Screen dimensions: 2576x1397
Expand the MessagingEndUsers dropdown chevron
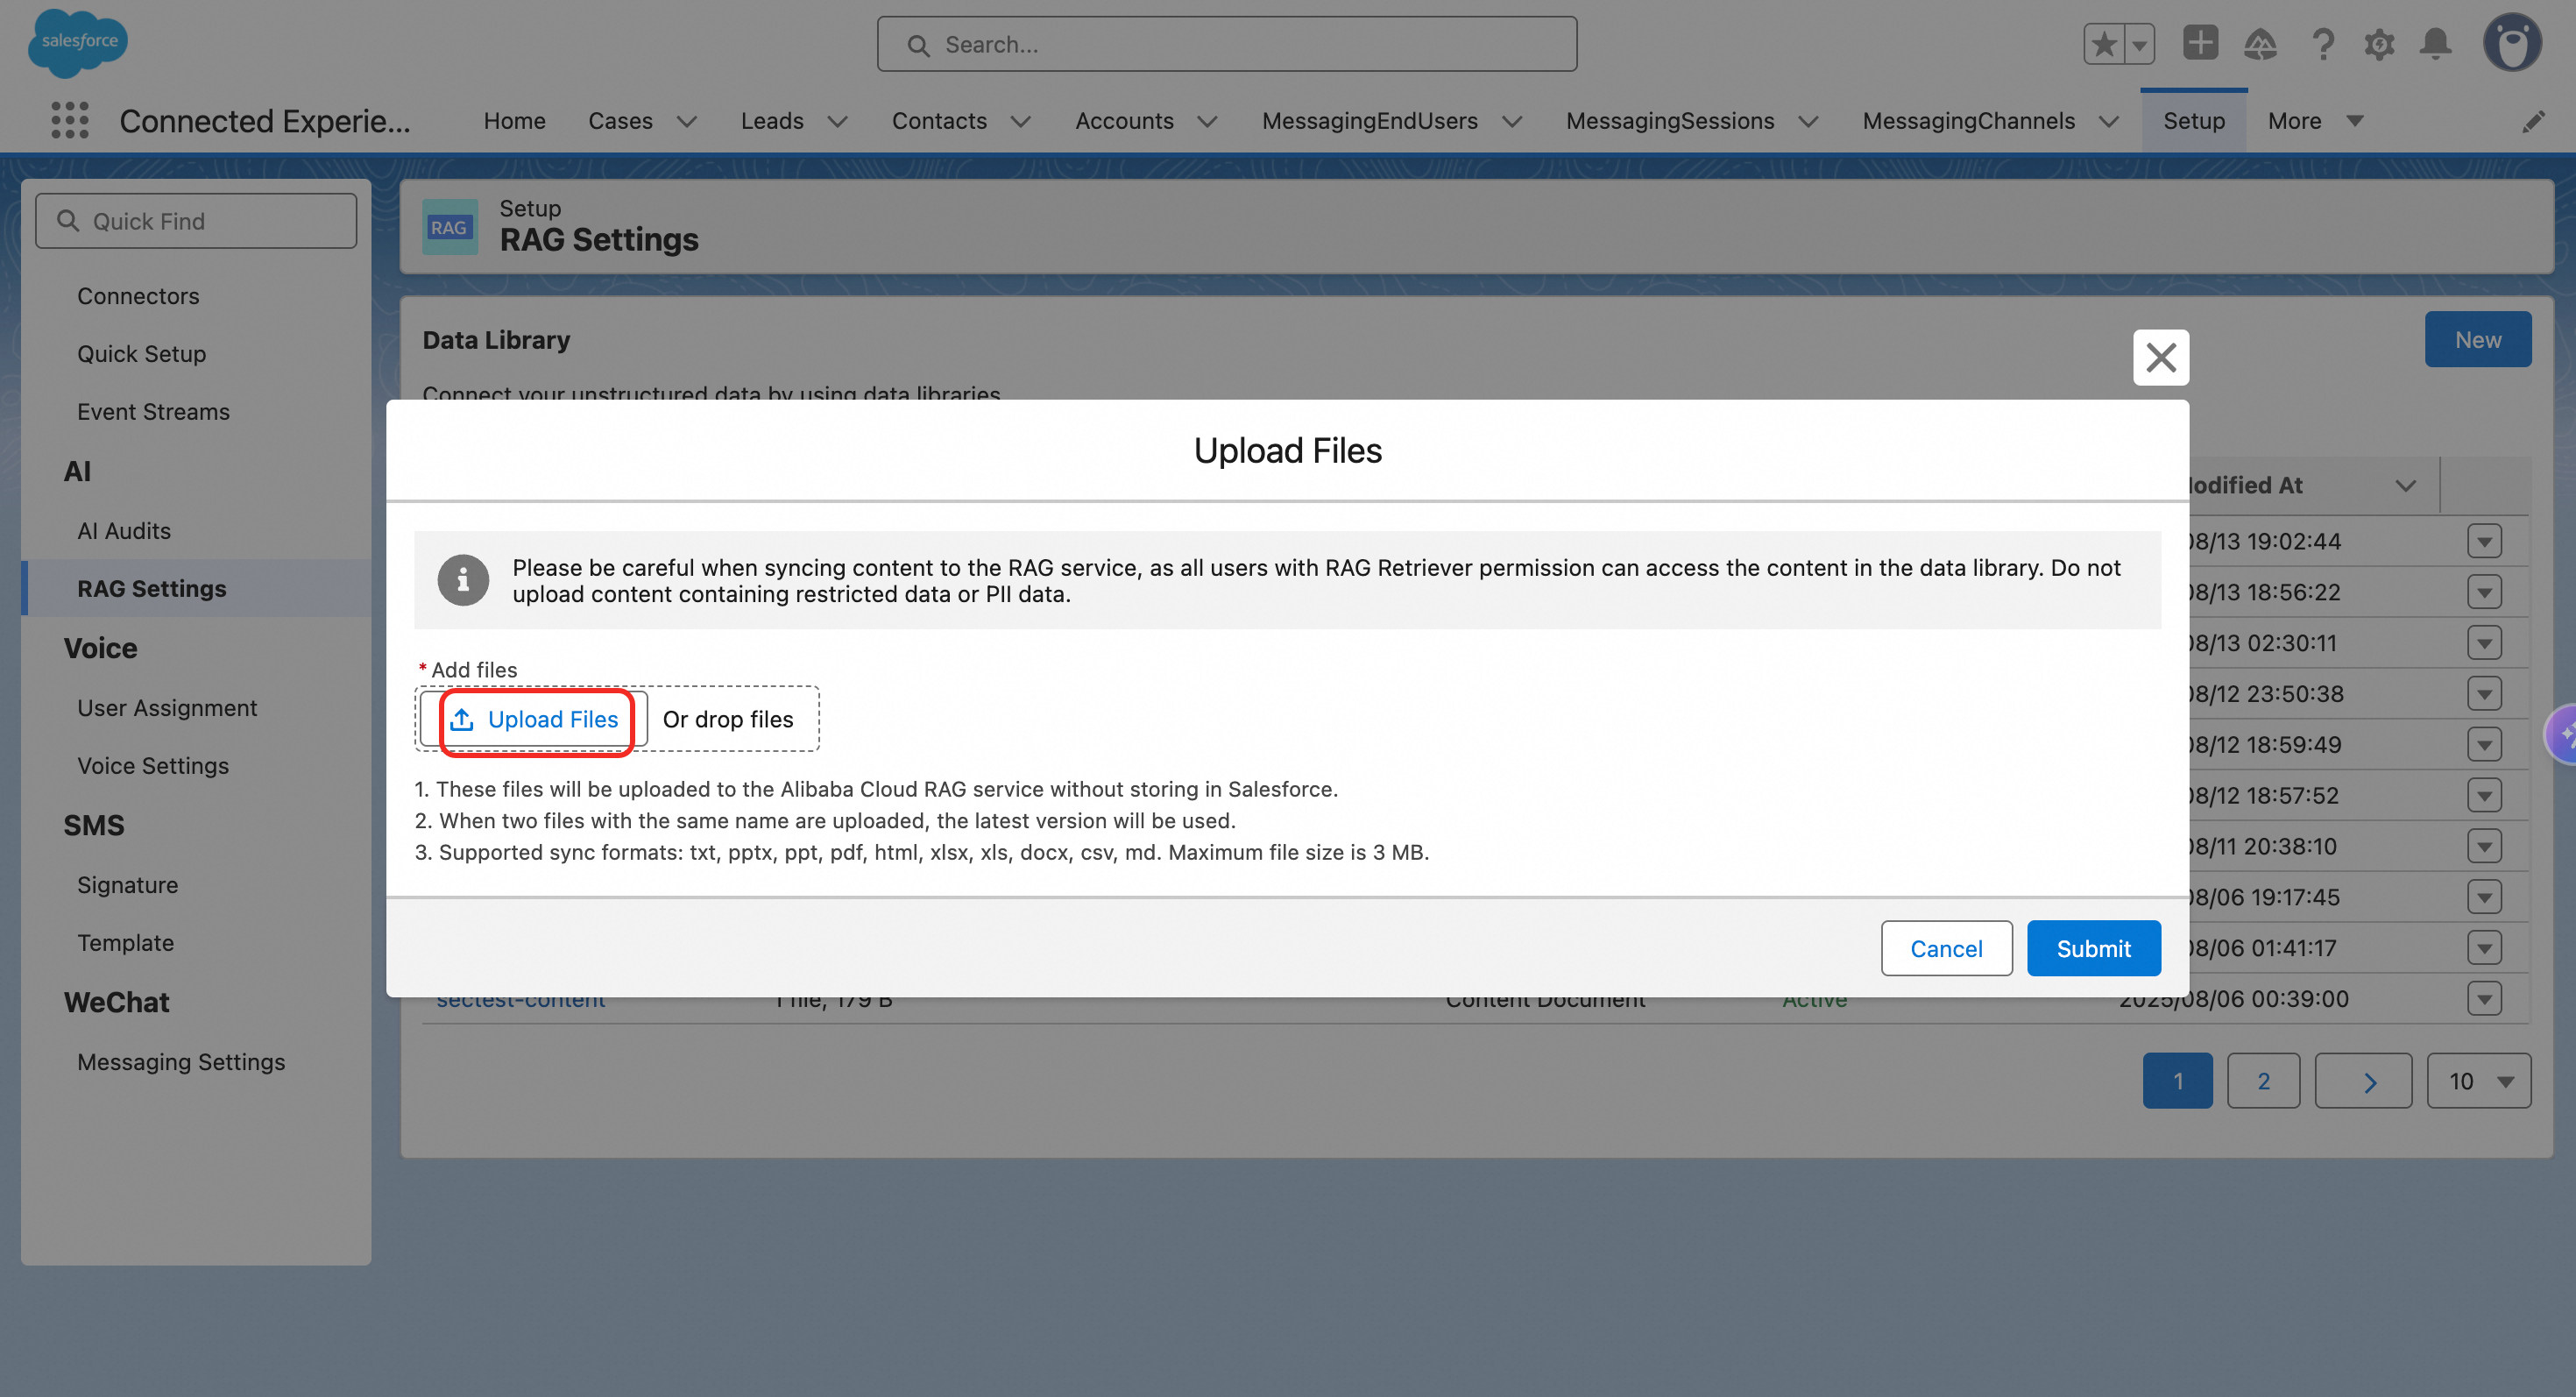1512,122
